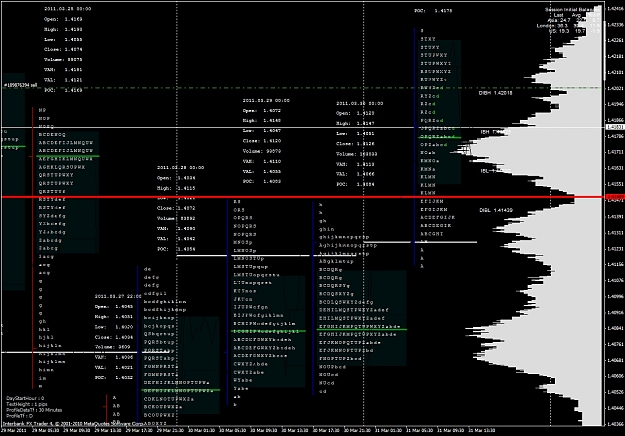Viewport: 625px width, 436px height.
Task: Select the 'High: 1.4115' value
Action: click(176, 188)
